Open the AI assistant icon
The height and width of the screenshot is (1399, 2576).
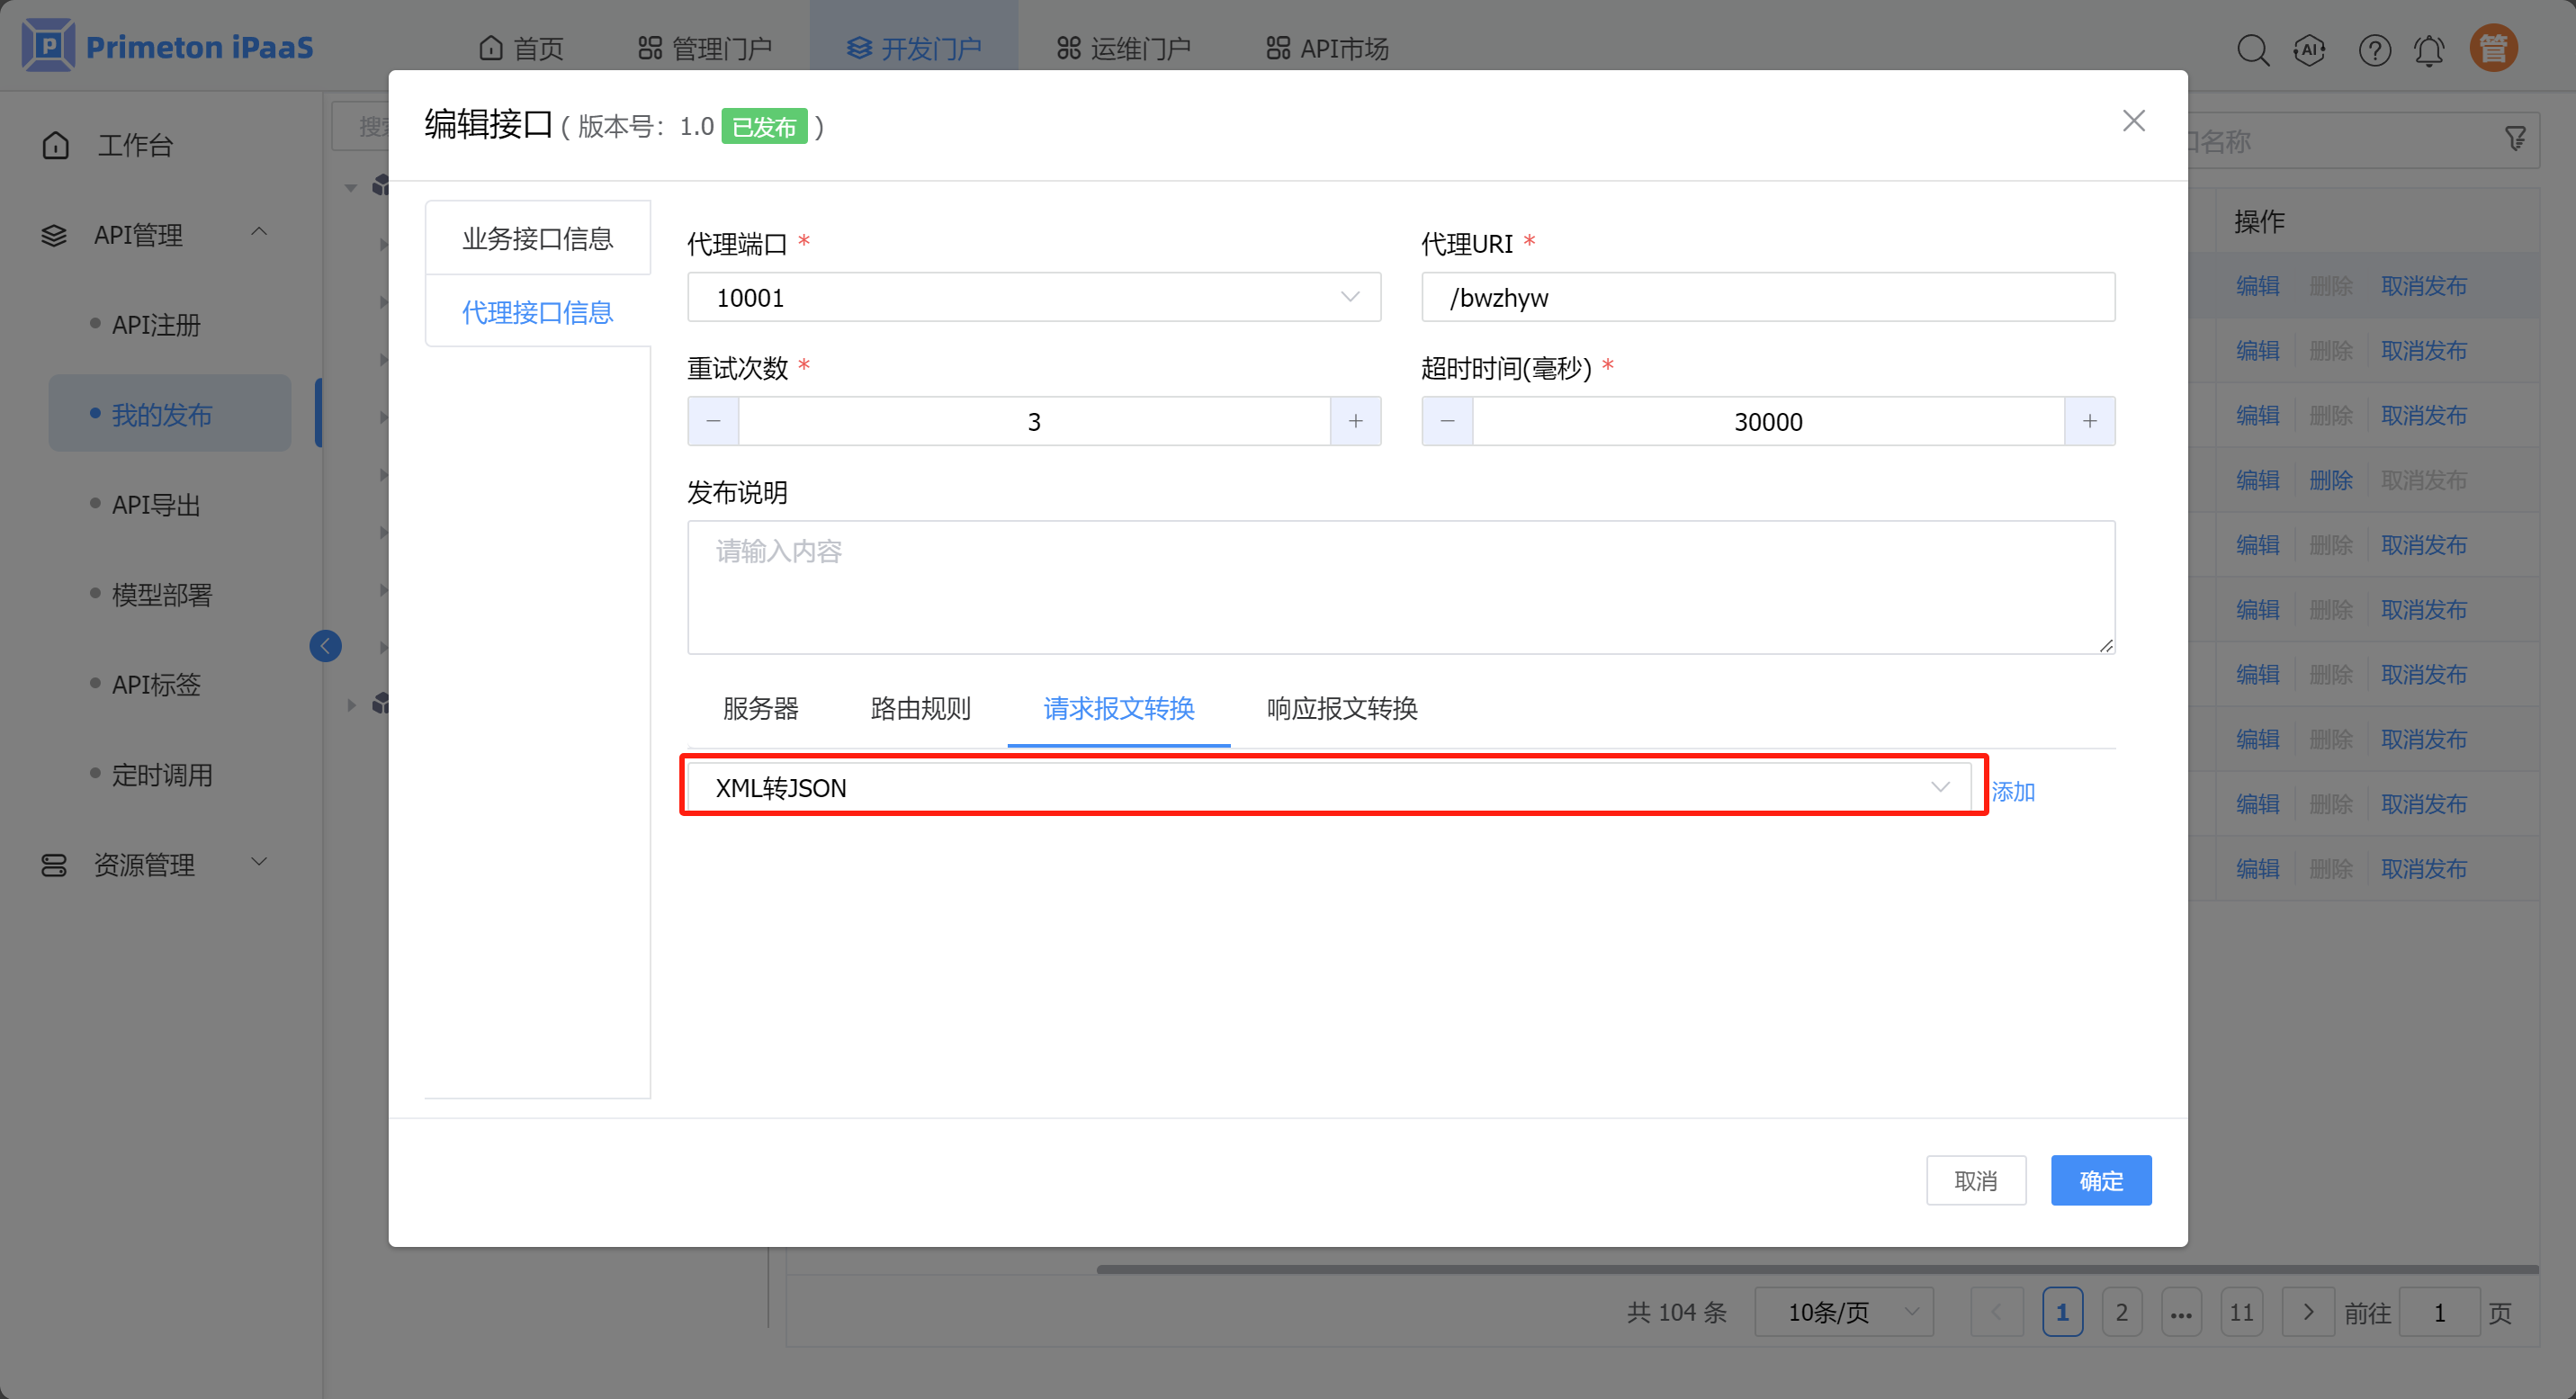click(2309, 49)
